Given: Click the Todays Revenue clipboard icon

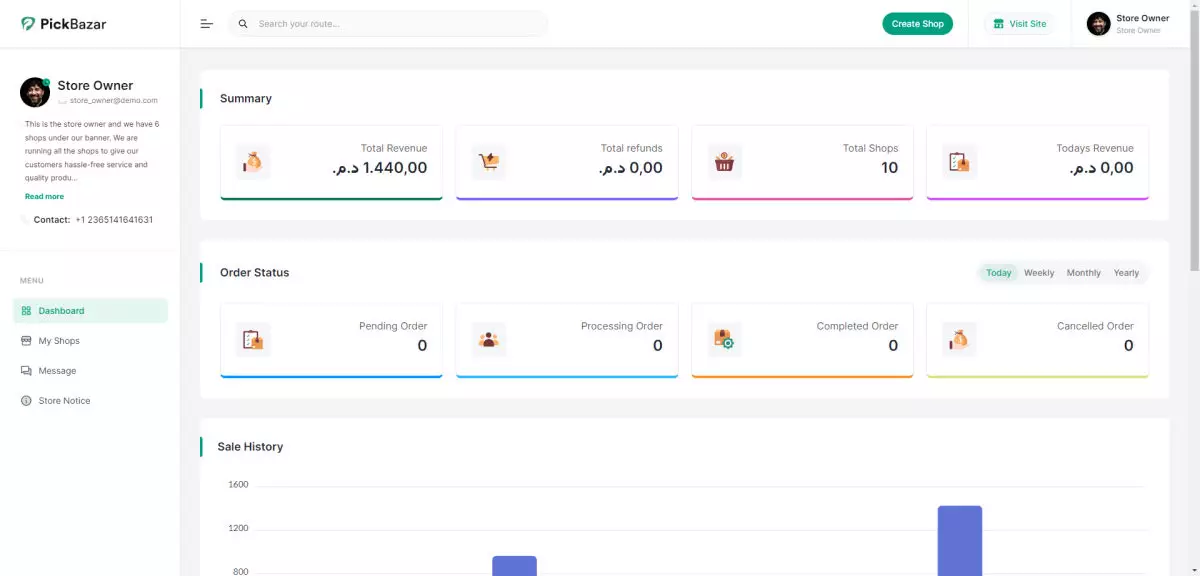Looking at the screenshot, I should [x=959, y=161].
